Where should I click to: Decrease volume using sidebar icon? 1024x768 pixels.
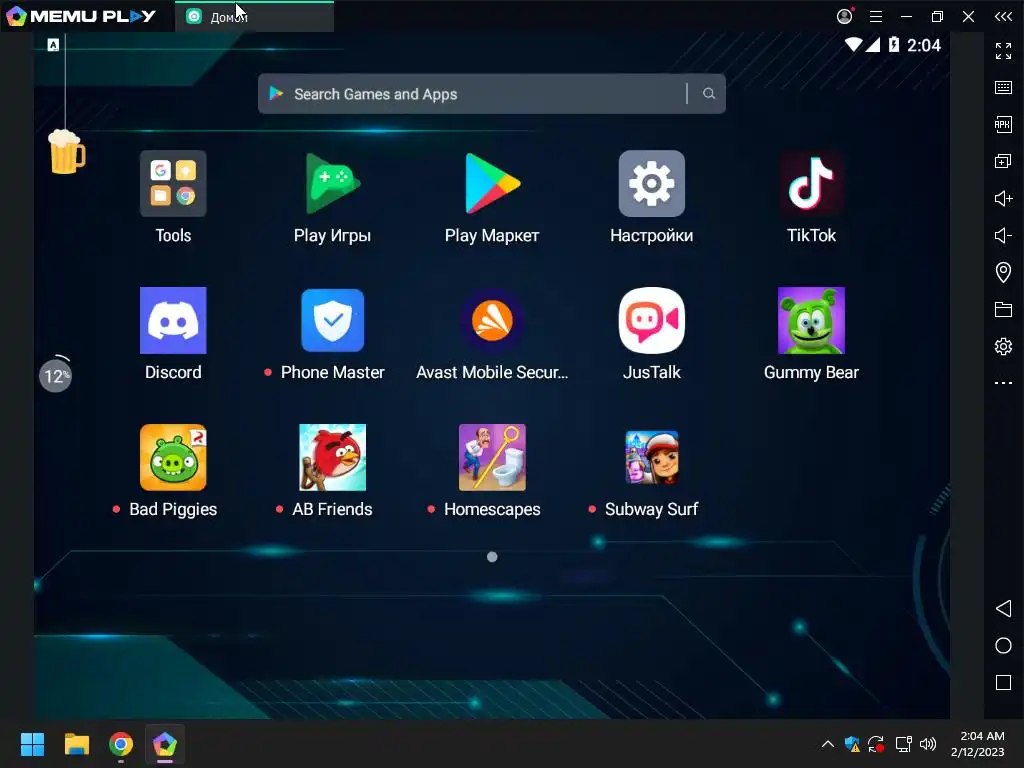1003,235
